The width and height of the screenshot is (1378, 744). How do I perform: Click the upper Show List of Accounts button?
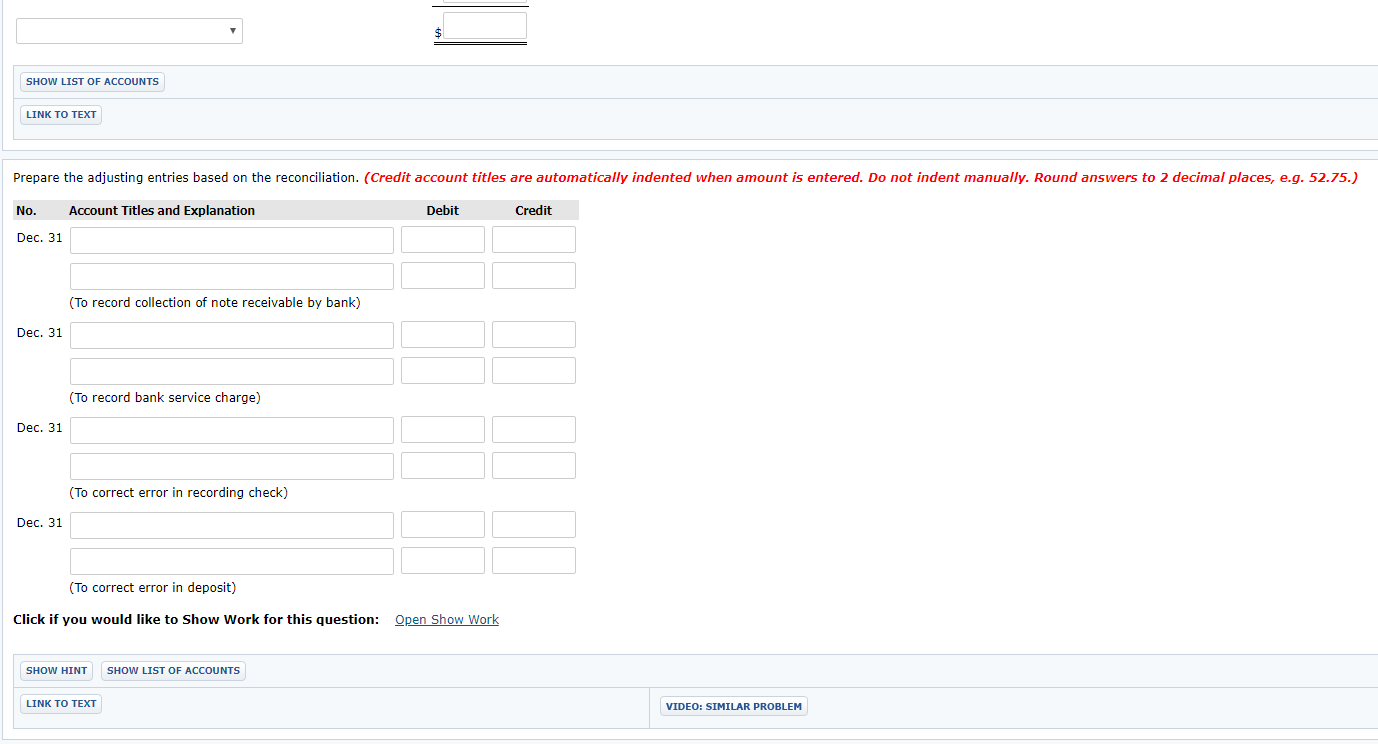point(92,82)
